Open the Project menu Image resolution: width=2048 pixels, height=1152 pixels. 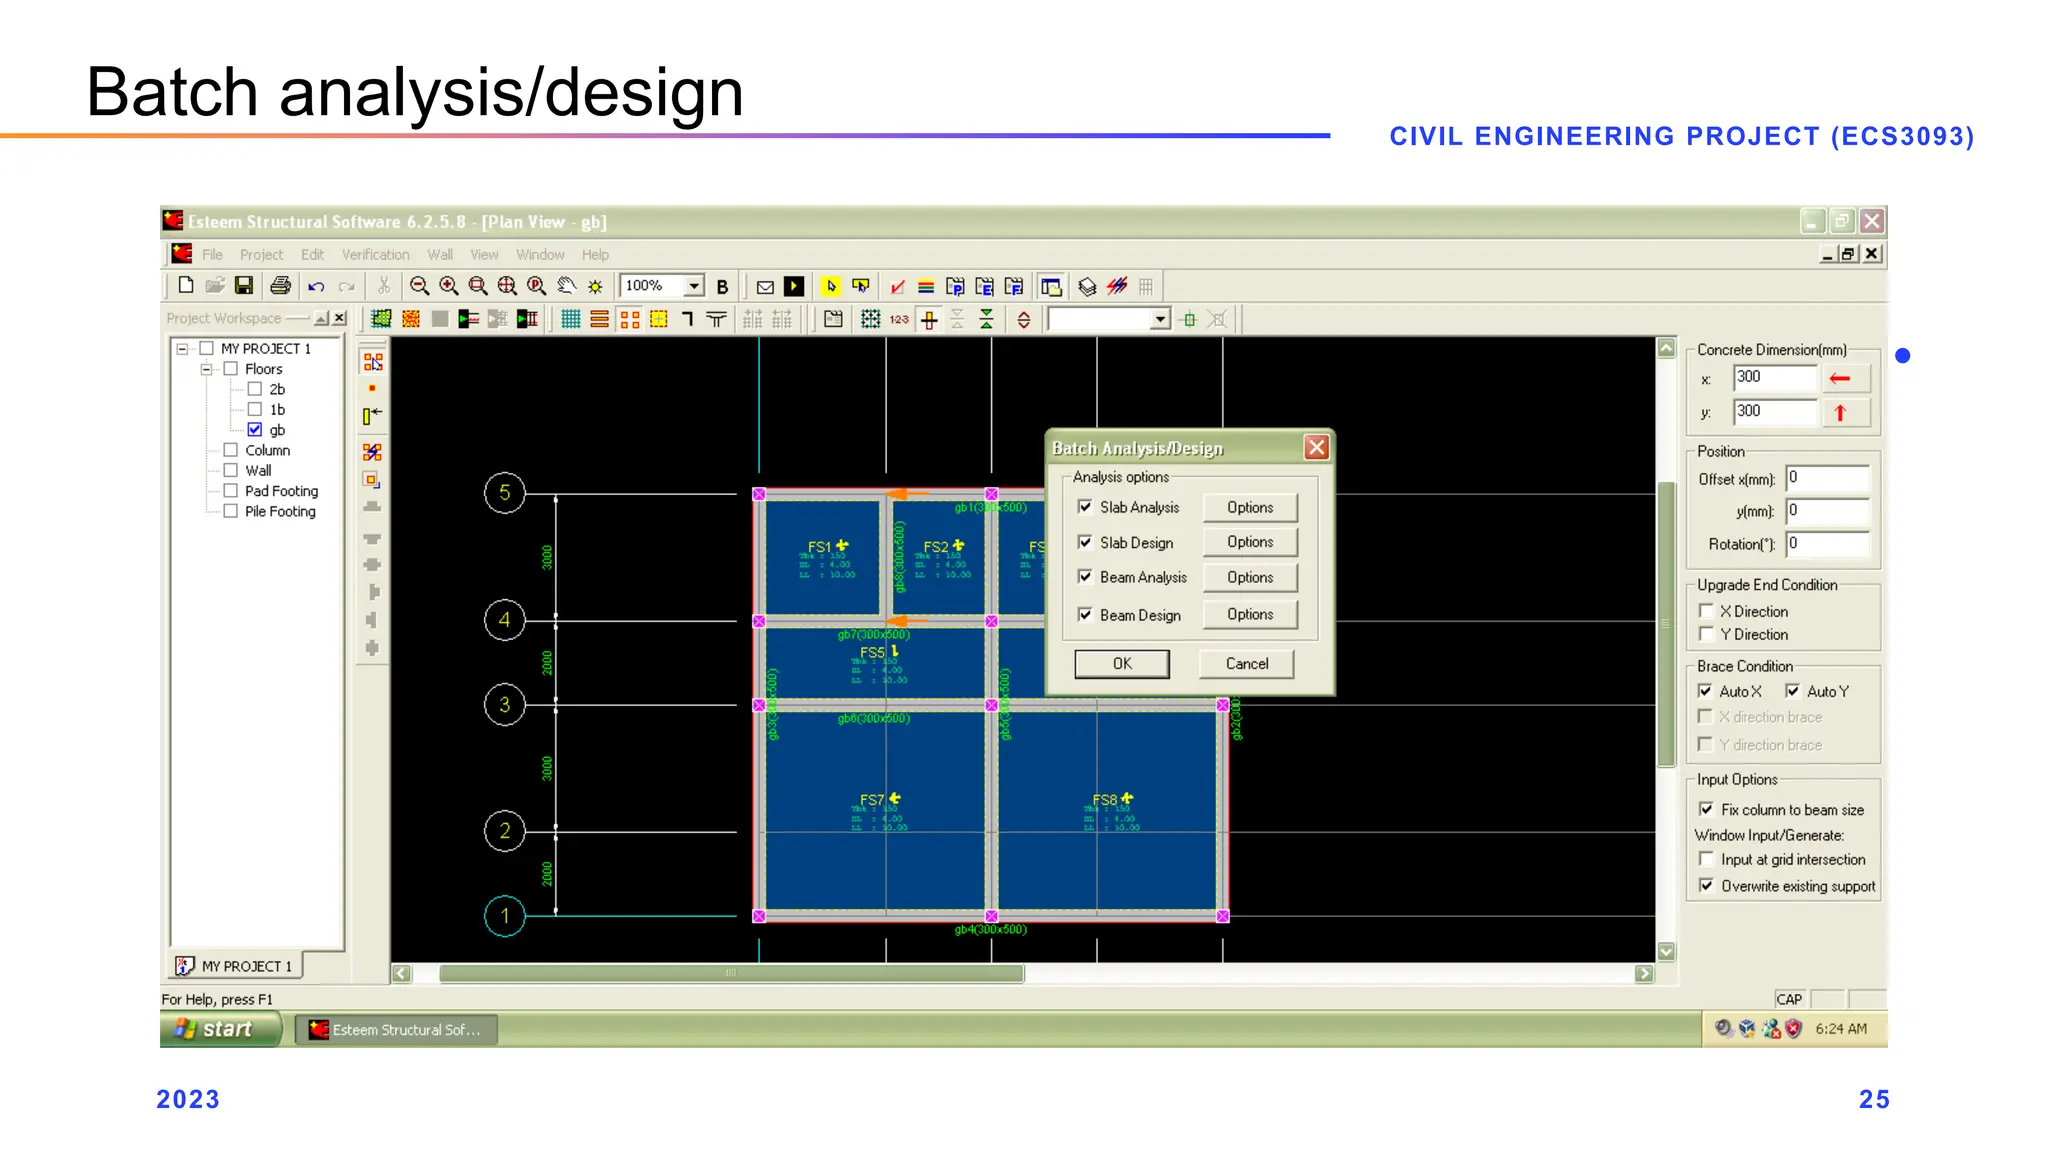pos(261,255)
